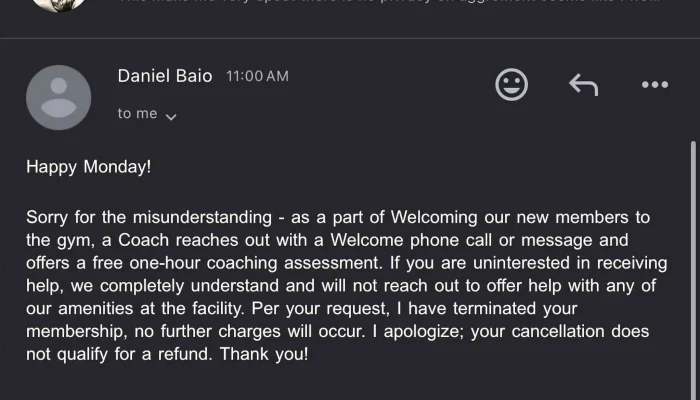Image resolution: width=700 pixels, height=400 pixels.
Task: Open the three-dot more options menu
Action: [x=655, y=84]
